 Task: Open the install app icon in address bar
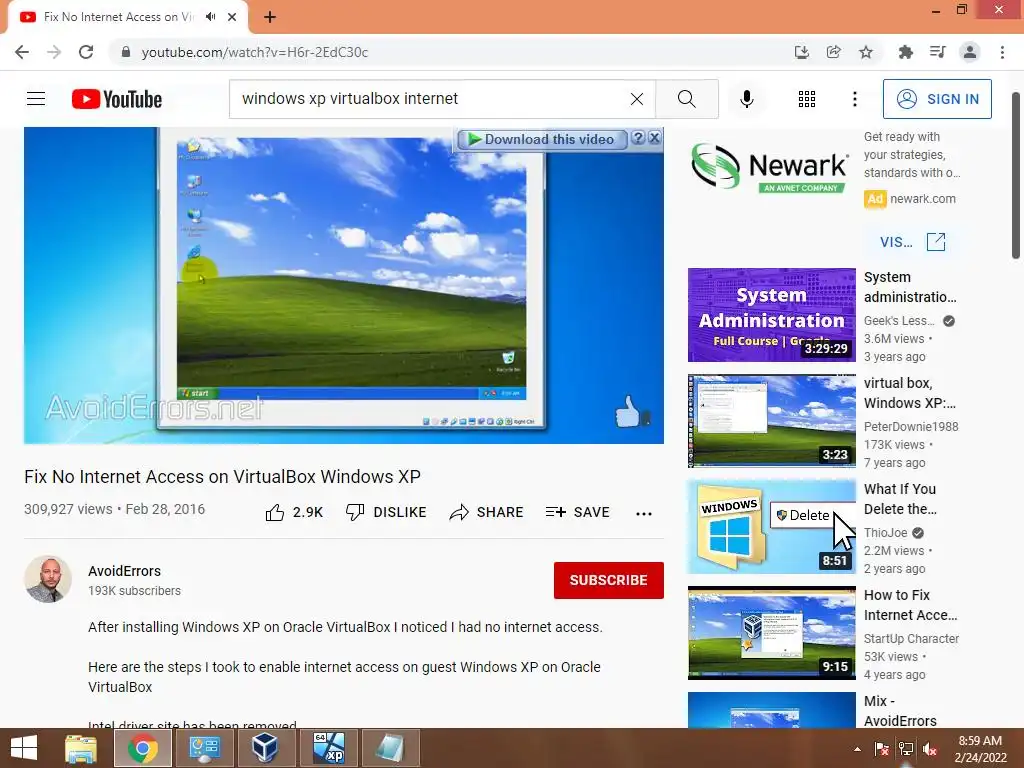pyautogui.click(x=801, y=52)
